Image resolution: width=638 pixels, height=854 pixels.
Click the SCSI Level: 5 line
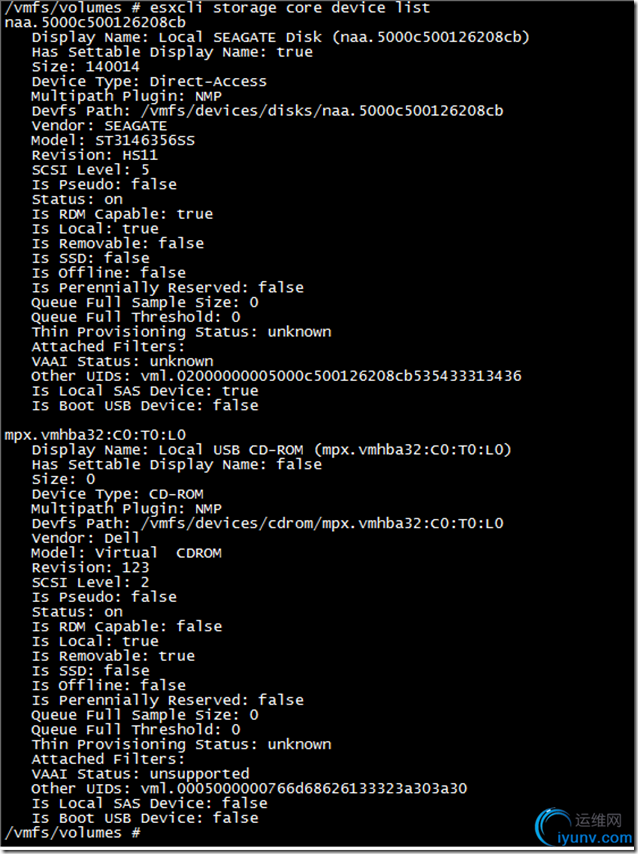pos(90,170)
